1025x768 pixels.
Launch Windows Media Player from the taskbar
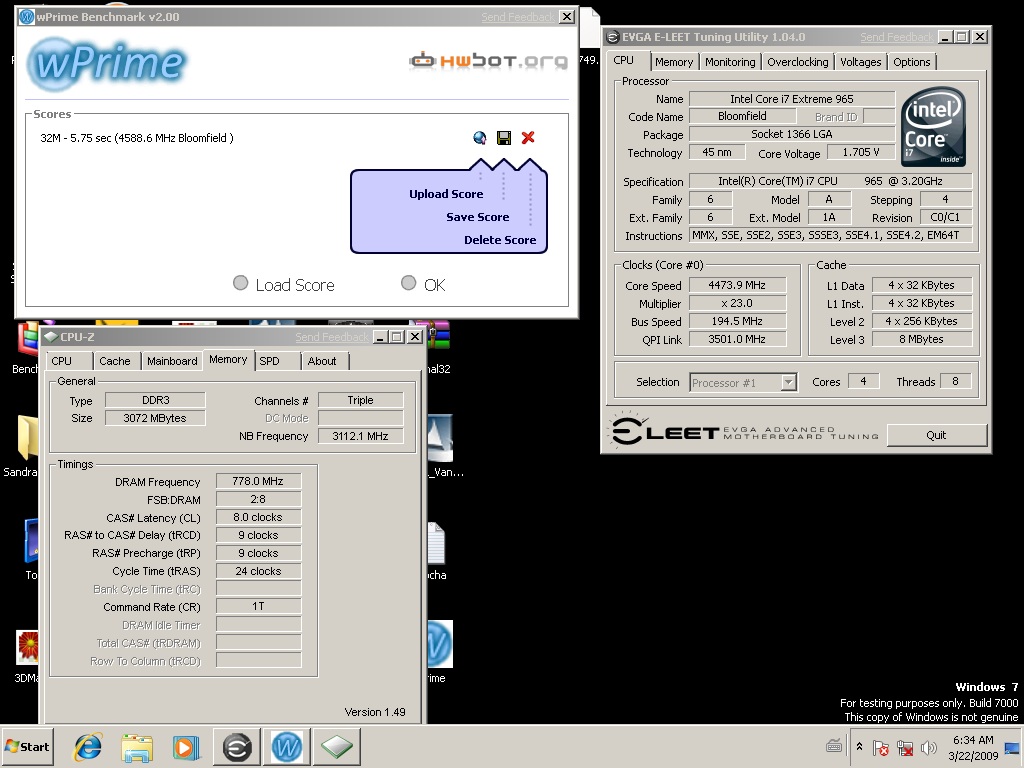point(186,746)
